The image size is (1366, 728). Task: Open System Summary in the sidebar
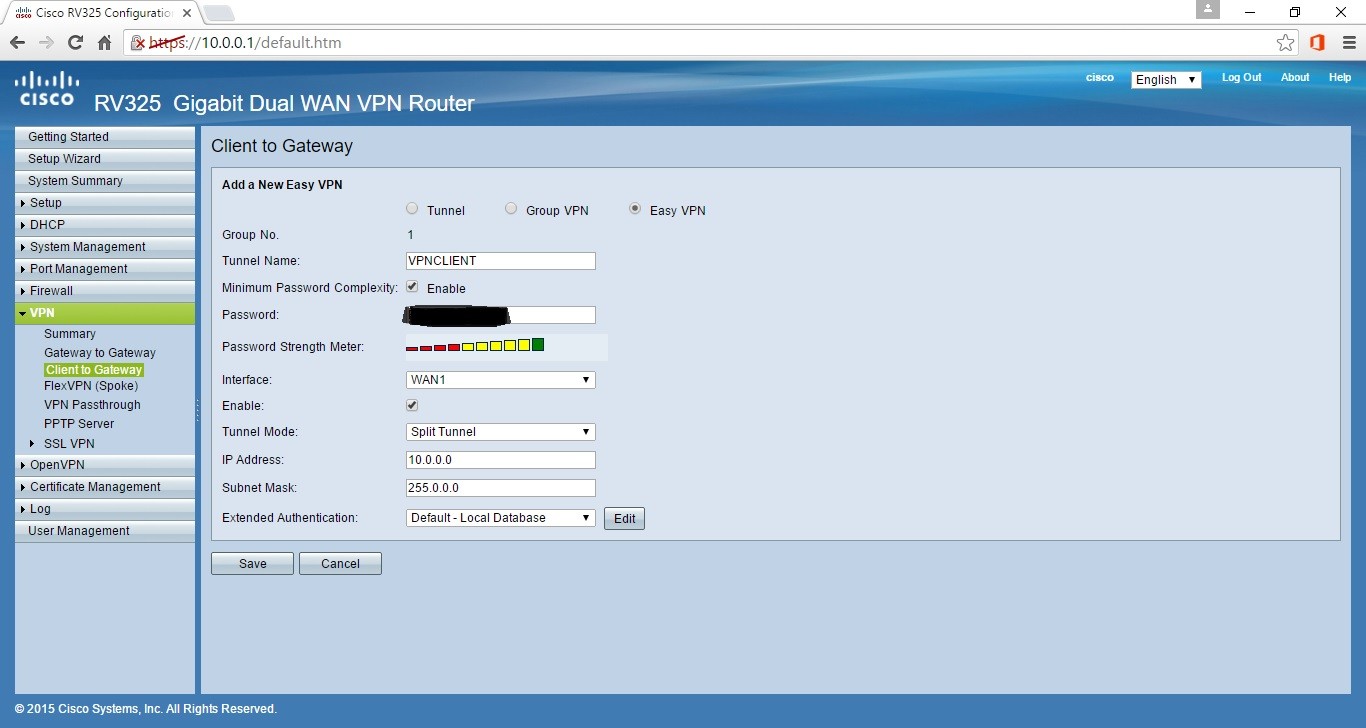105,181
